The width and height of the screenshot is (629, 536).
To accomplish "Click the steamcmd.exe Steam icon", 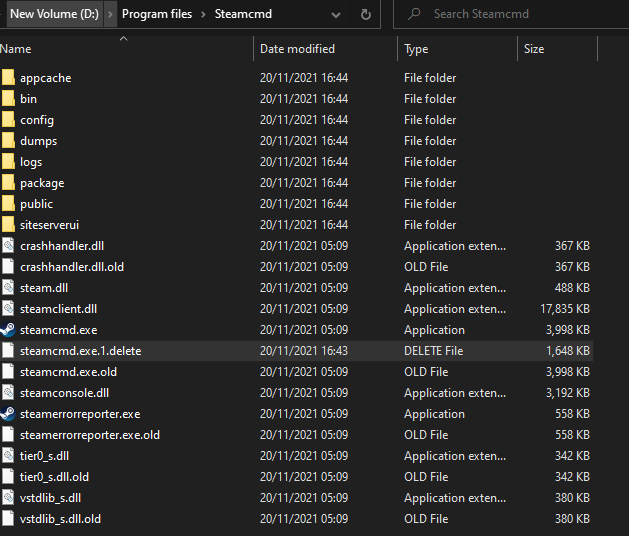I will point(9,330).
